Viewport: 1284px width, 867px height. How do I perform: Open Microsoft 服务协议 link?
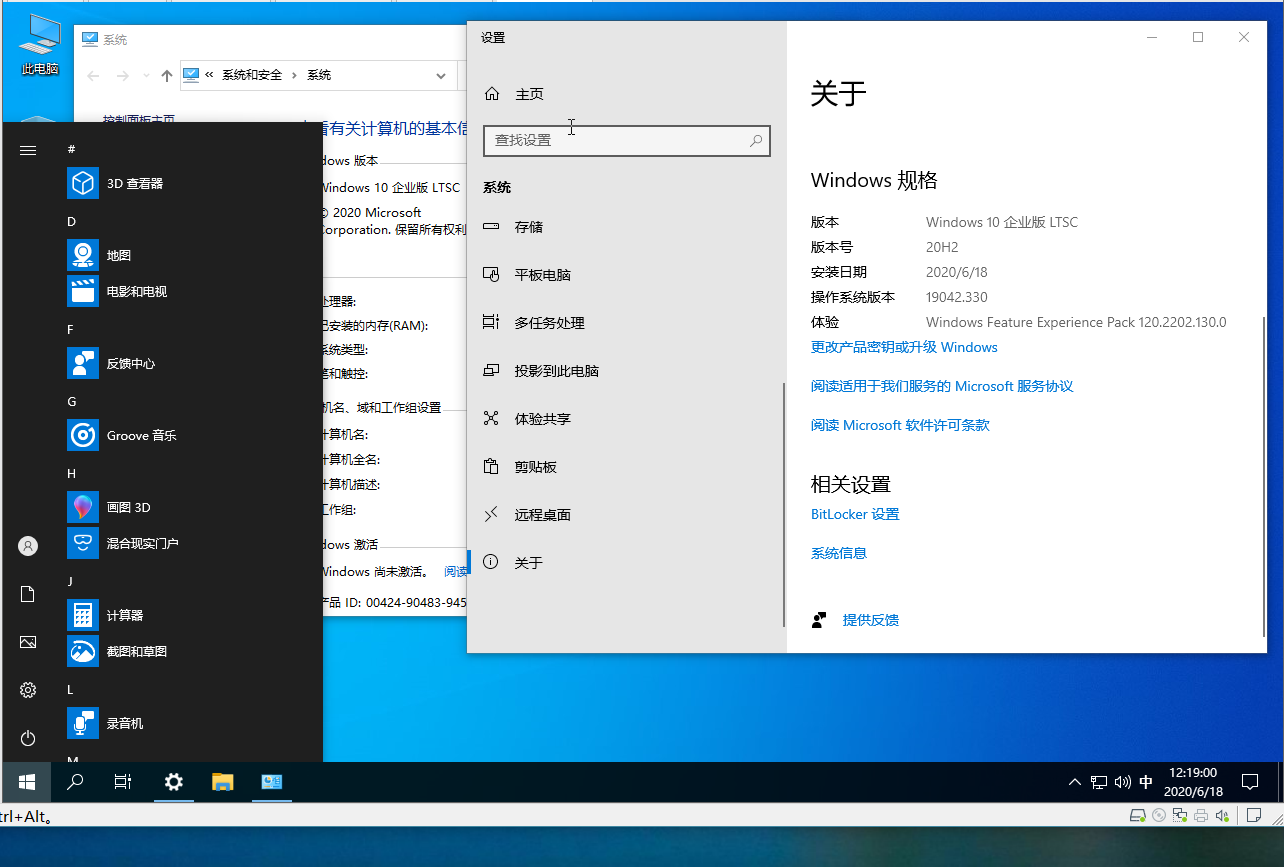pyautogui.click(x=942, y=387)
